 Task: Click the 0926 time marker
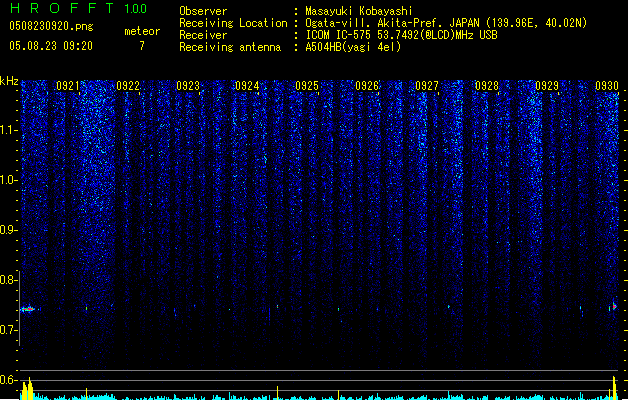pos(367,86)
